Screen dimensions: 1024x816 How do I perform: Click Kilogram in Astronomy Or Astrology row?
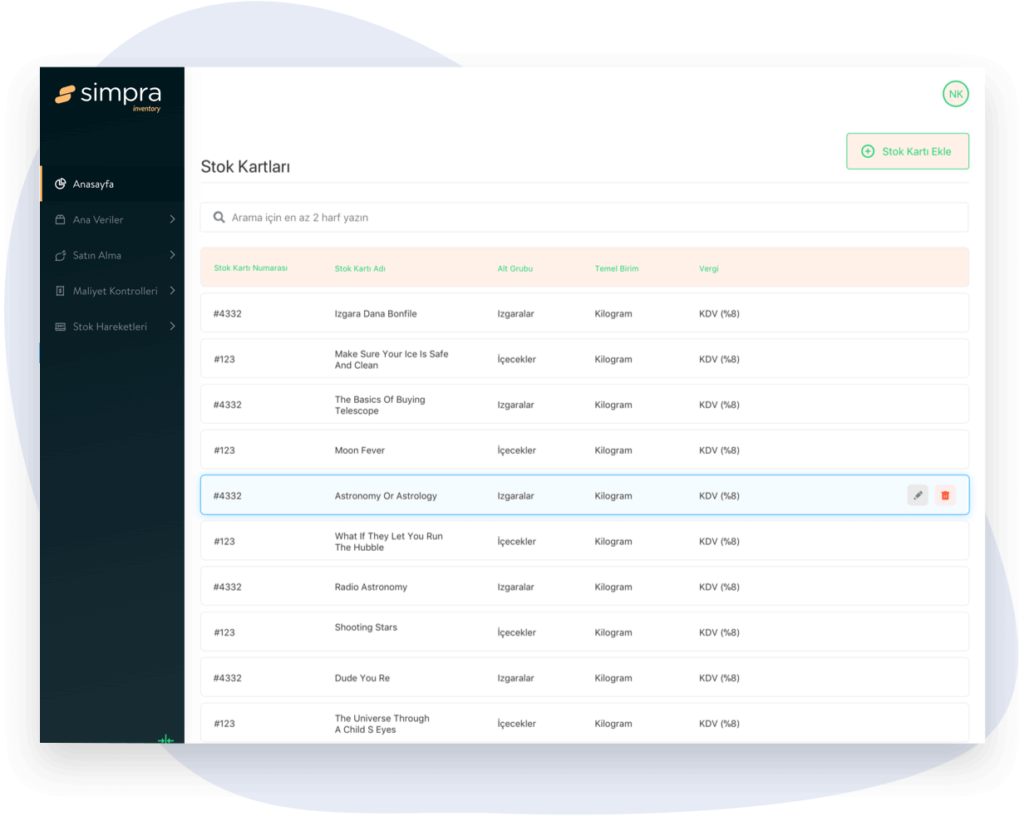(x=613, y=496)
